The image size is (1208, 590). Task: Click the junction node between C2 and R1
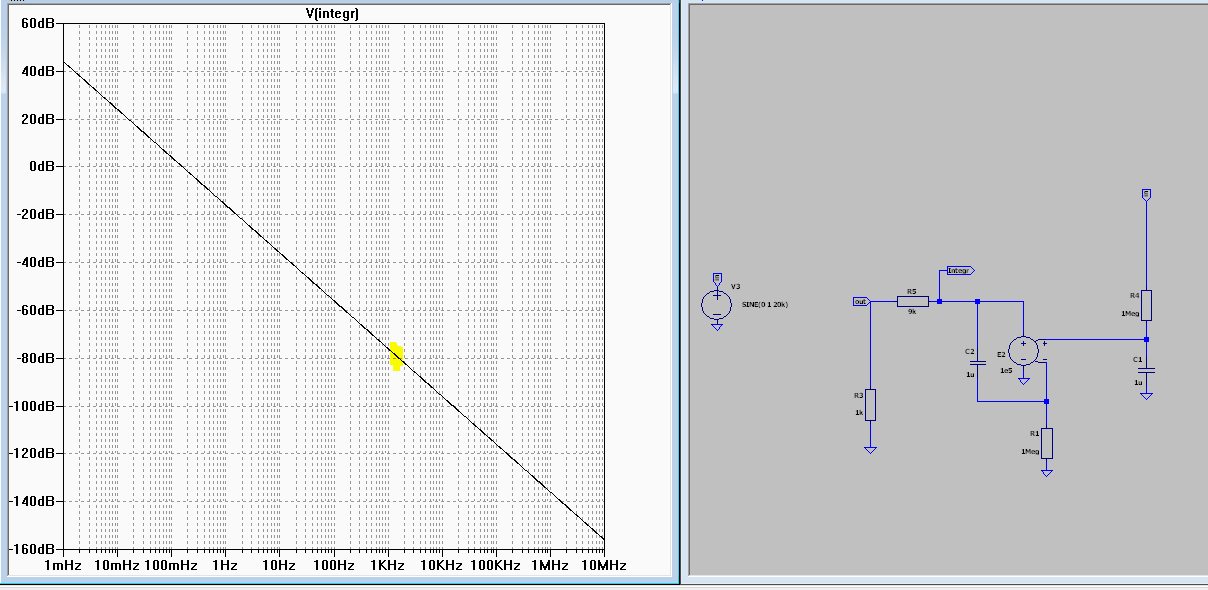coord(1046,402)
